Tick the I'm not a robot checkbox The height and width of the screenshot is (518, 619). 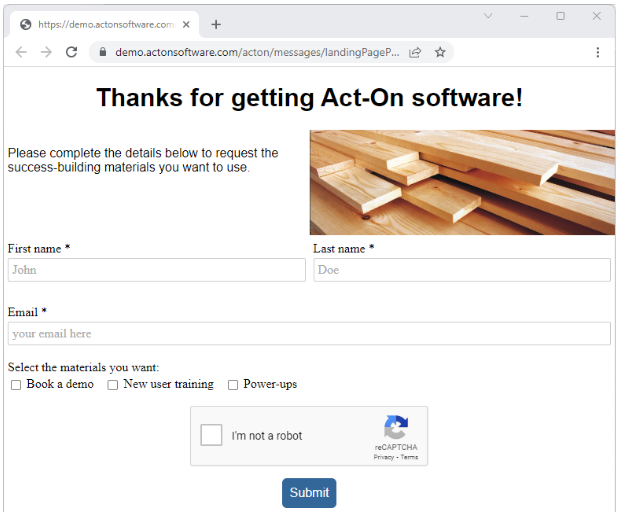click(211, 435)
